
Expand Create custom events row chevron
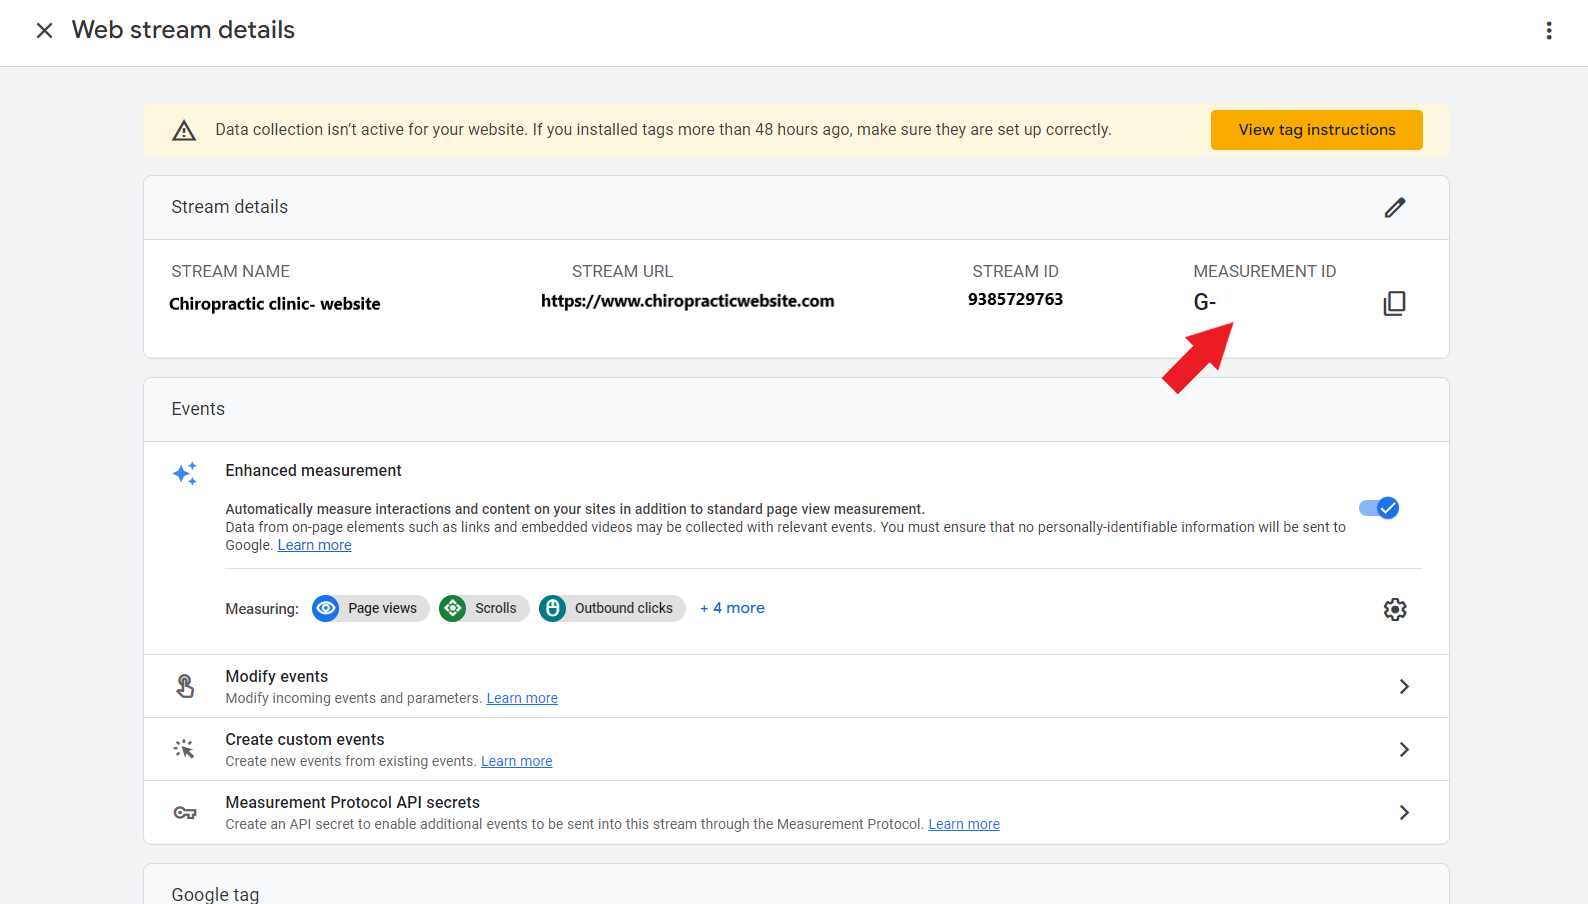pos(1403,749)
